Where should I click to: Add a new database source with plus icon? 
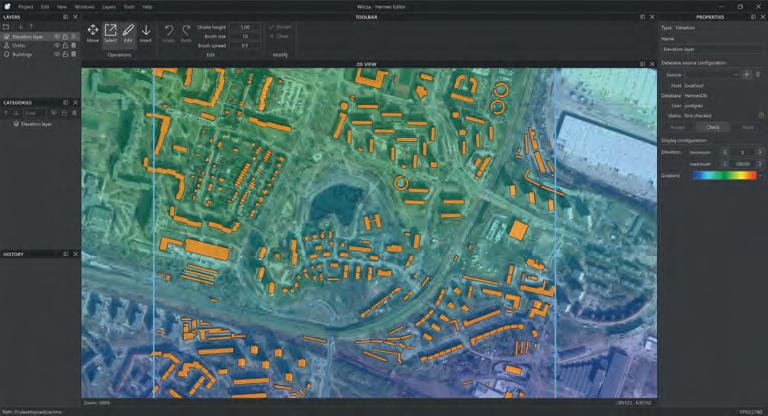tap(746, 74)
